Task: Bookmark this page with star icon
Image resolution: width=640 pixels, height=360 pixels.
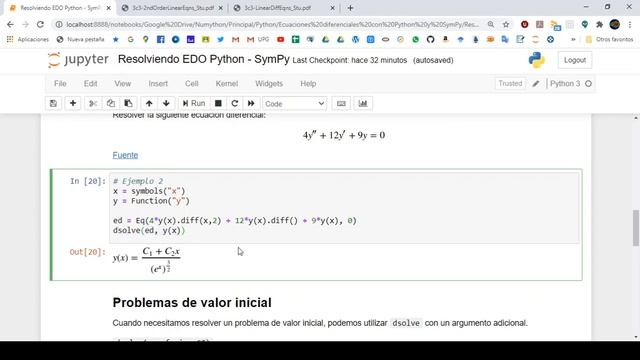Action: [x=506, y=24]
